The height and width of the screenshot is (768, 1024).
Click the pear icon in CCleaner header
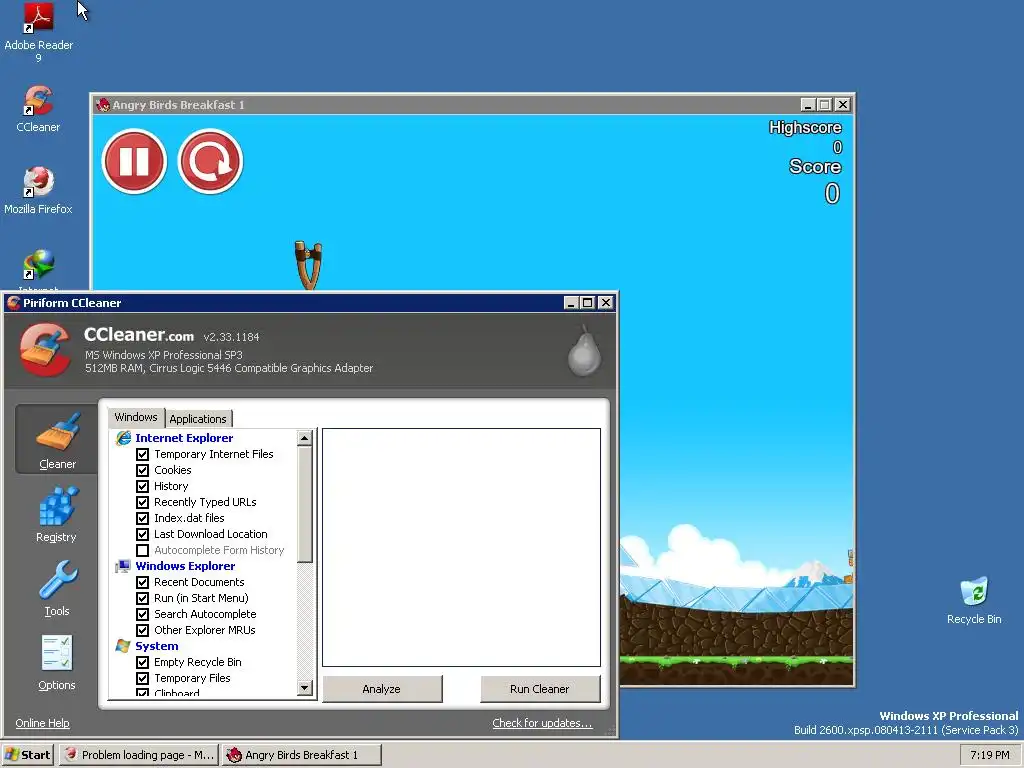click(584, 351)
